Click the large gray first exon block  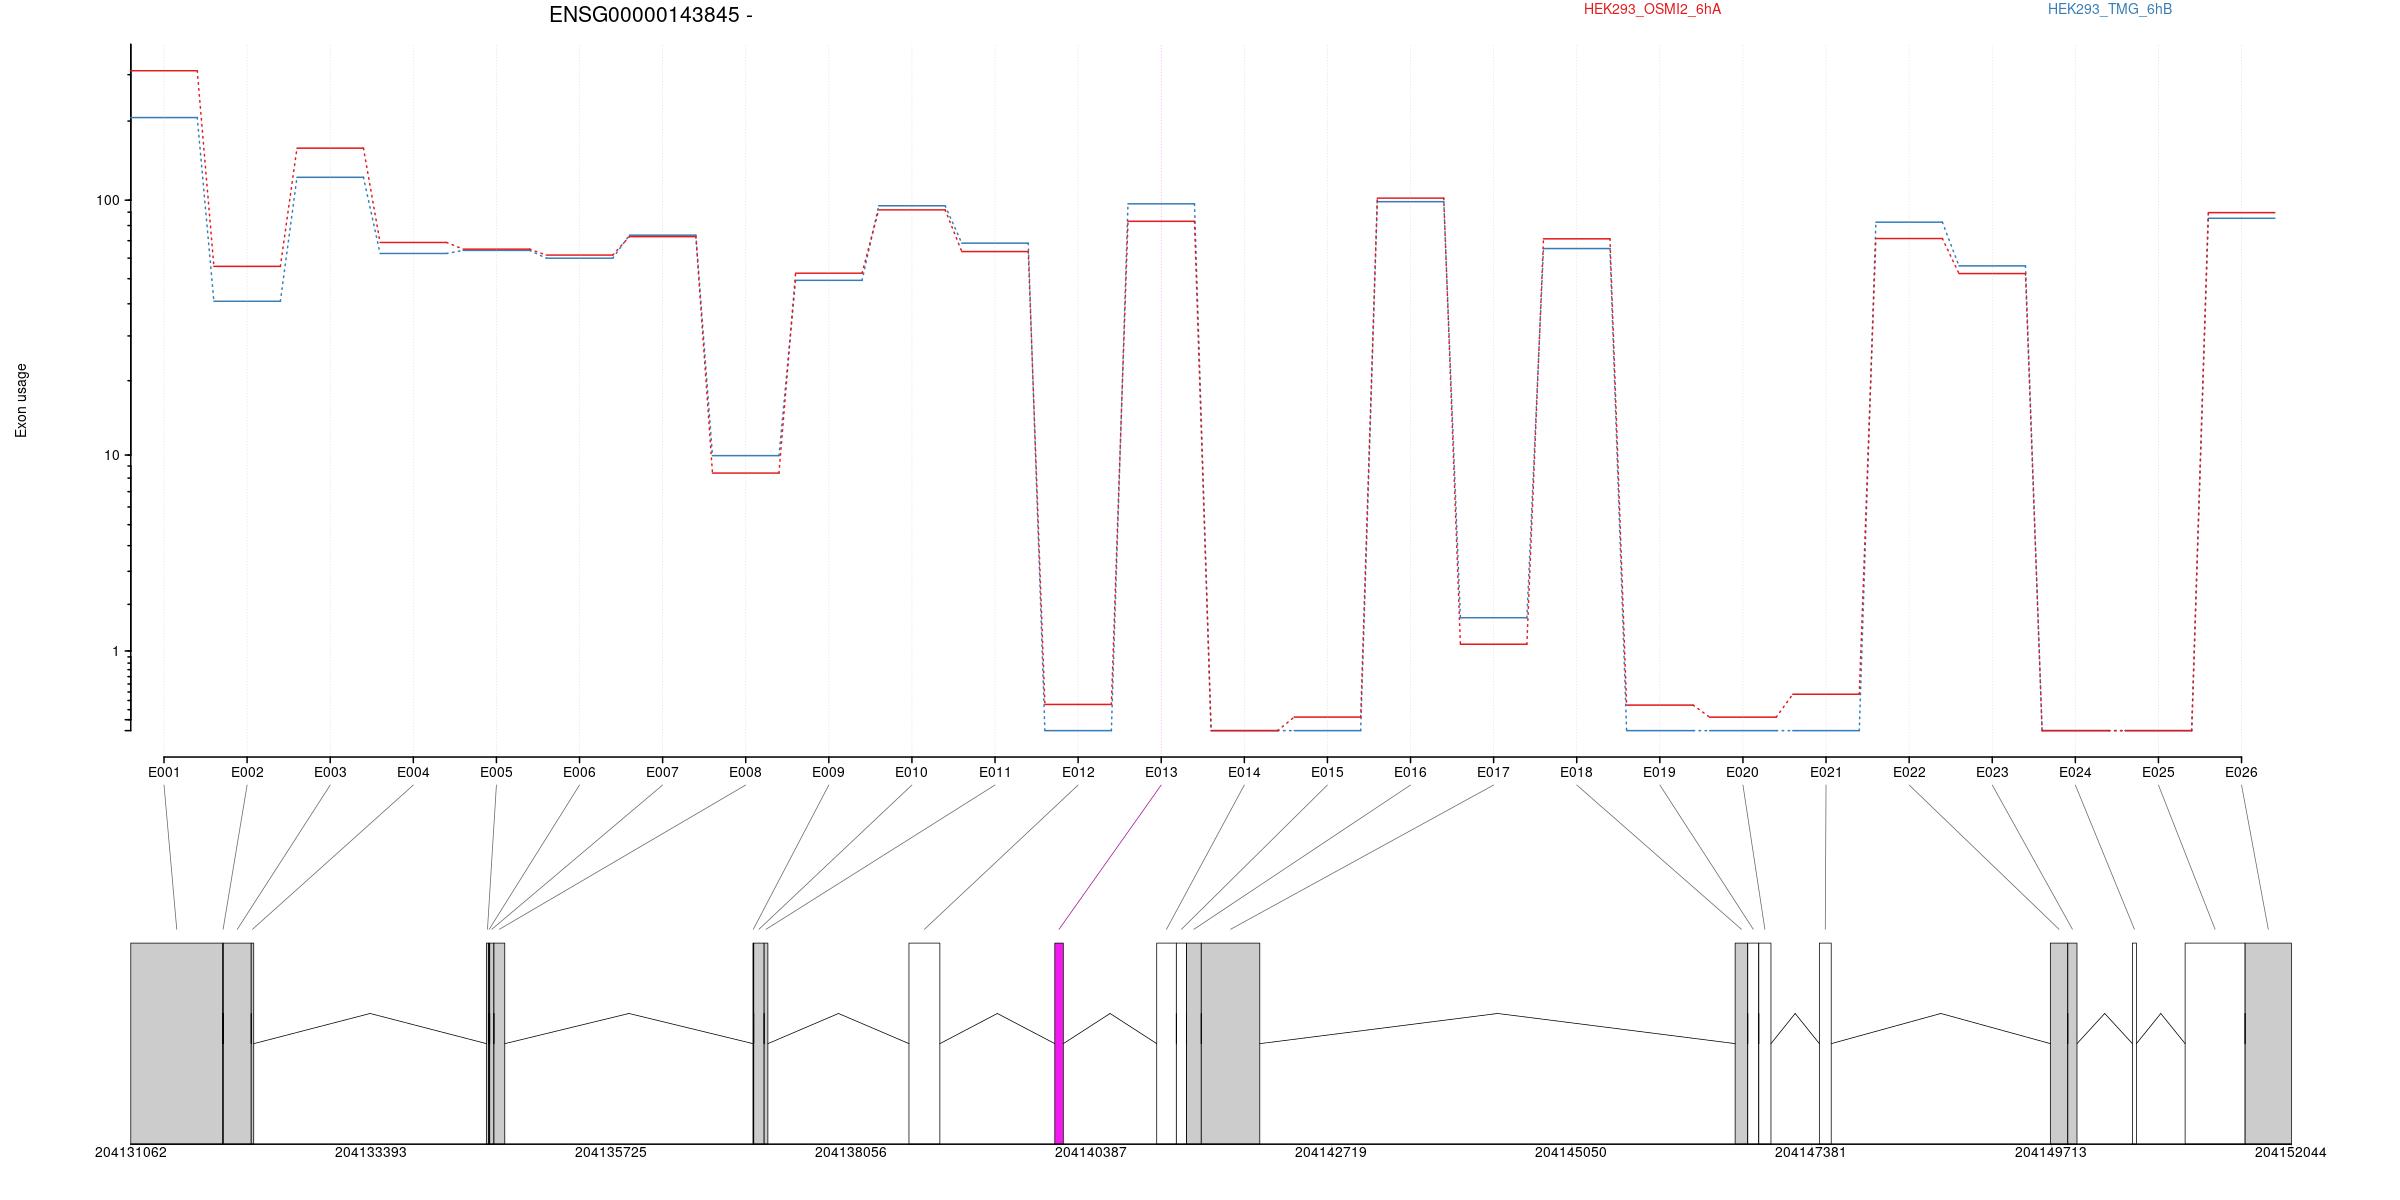coord(176,1043)
